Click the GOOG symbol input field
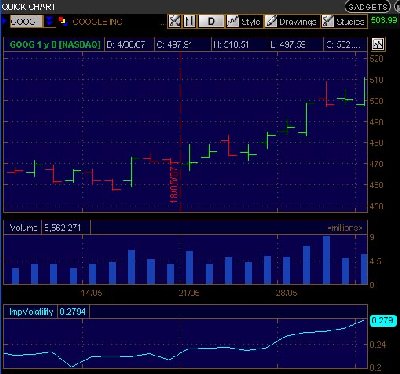 26,22
